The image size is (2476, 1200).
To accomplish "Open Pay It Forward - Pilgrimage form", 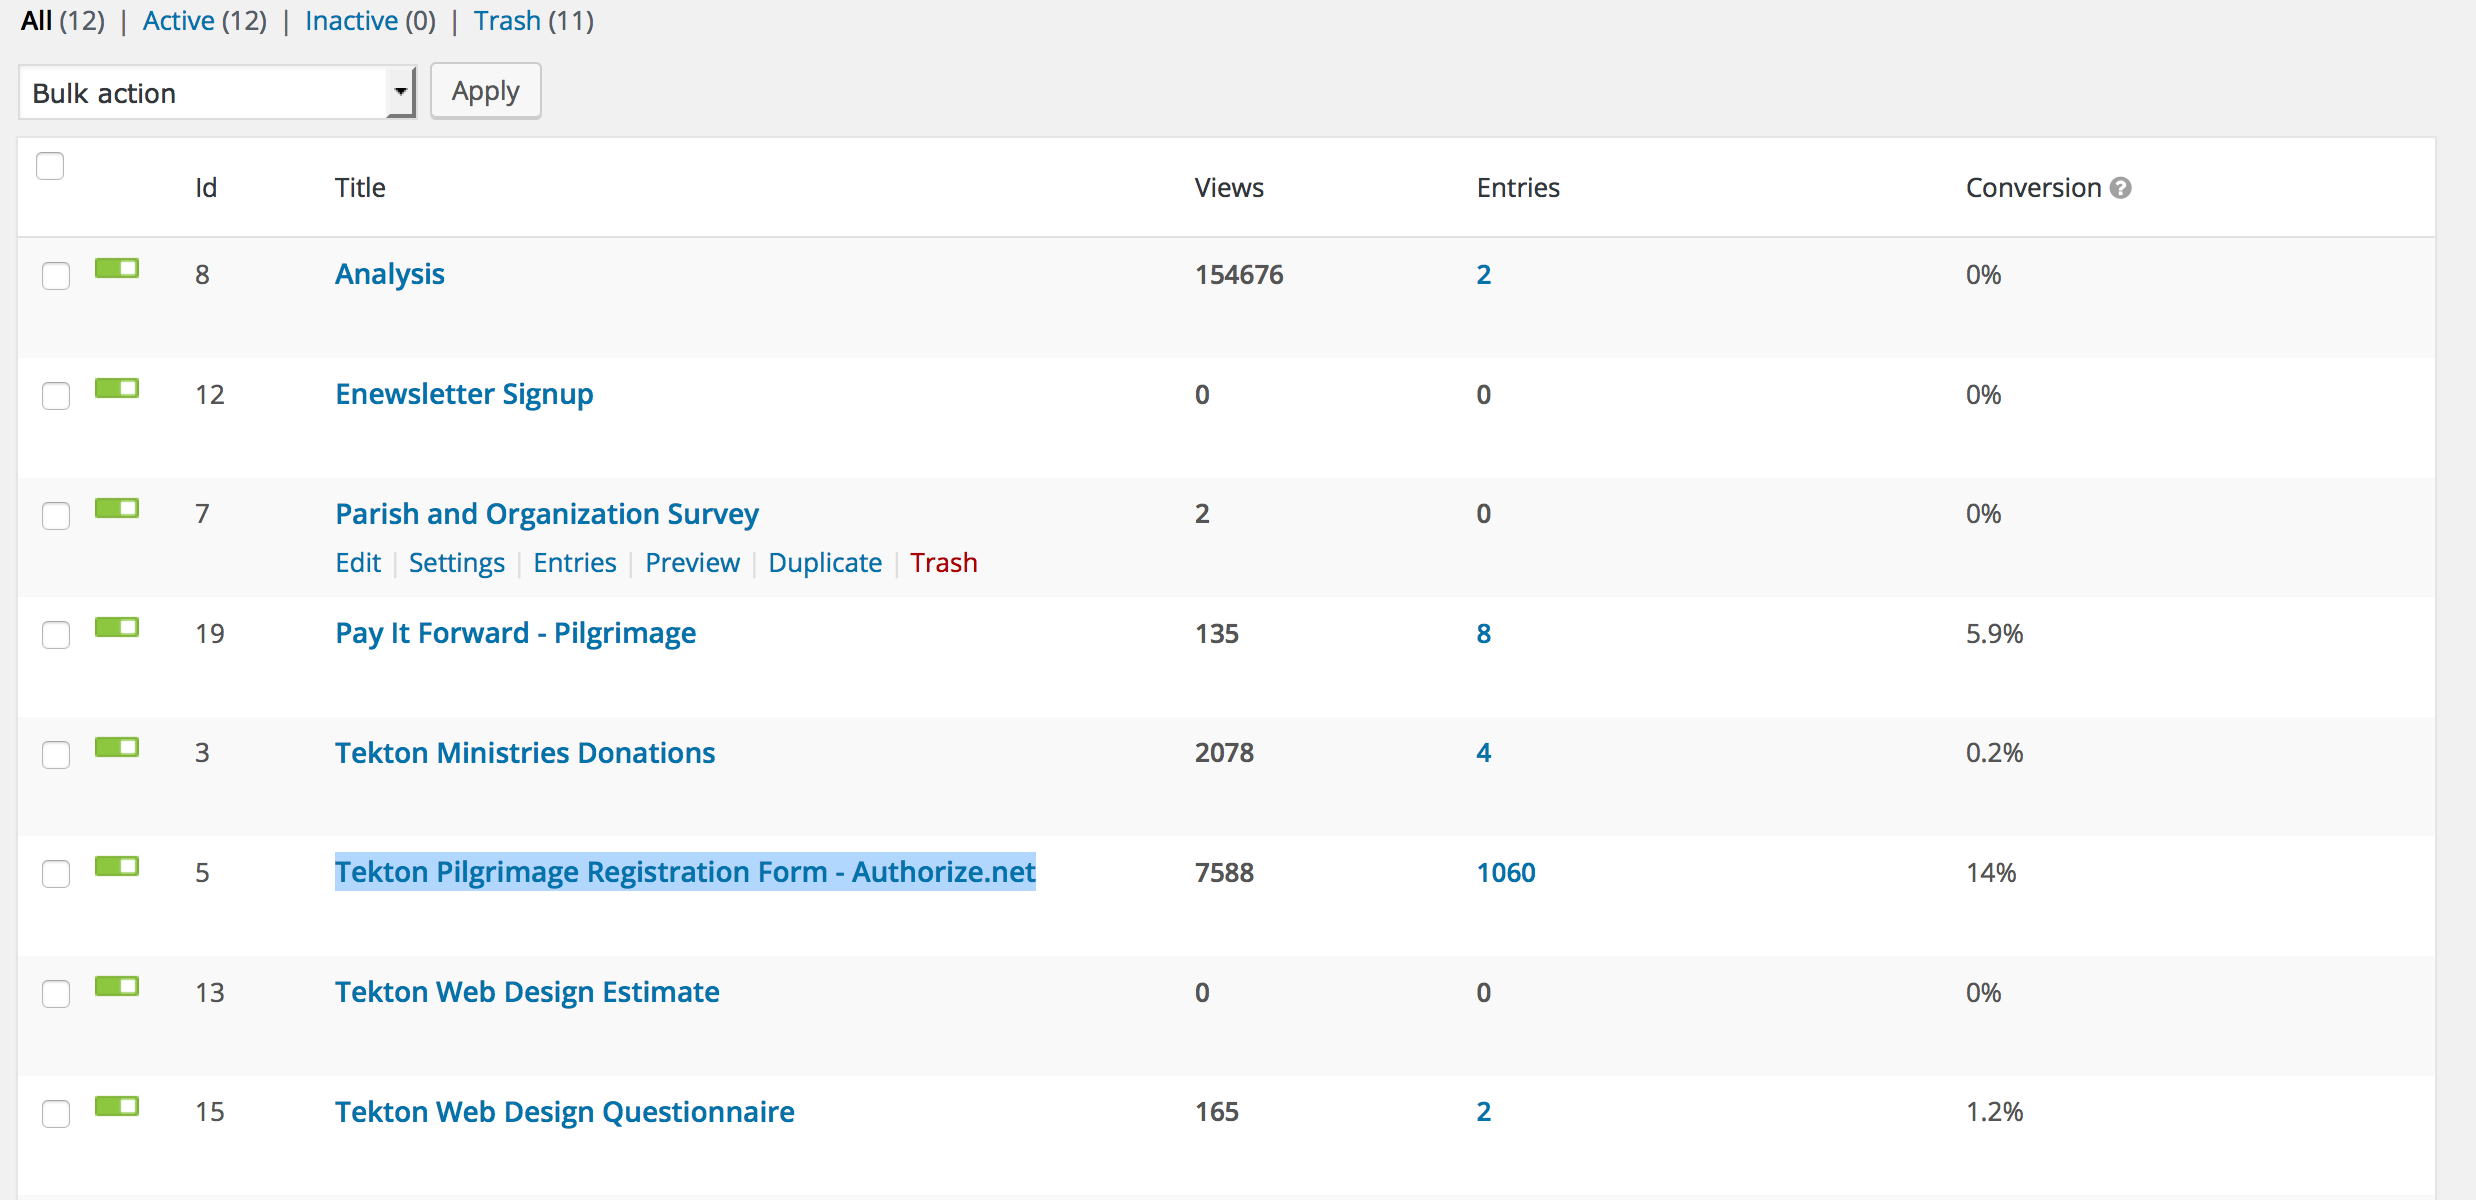I will pos(516,633).
